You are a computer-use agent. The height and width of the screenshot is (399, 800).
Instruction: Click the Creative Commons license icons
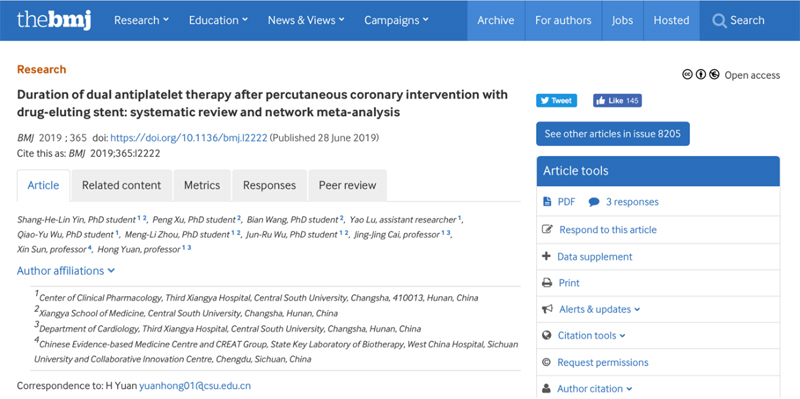pos(701,75)
